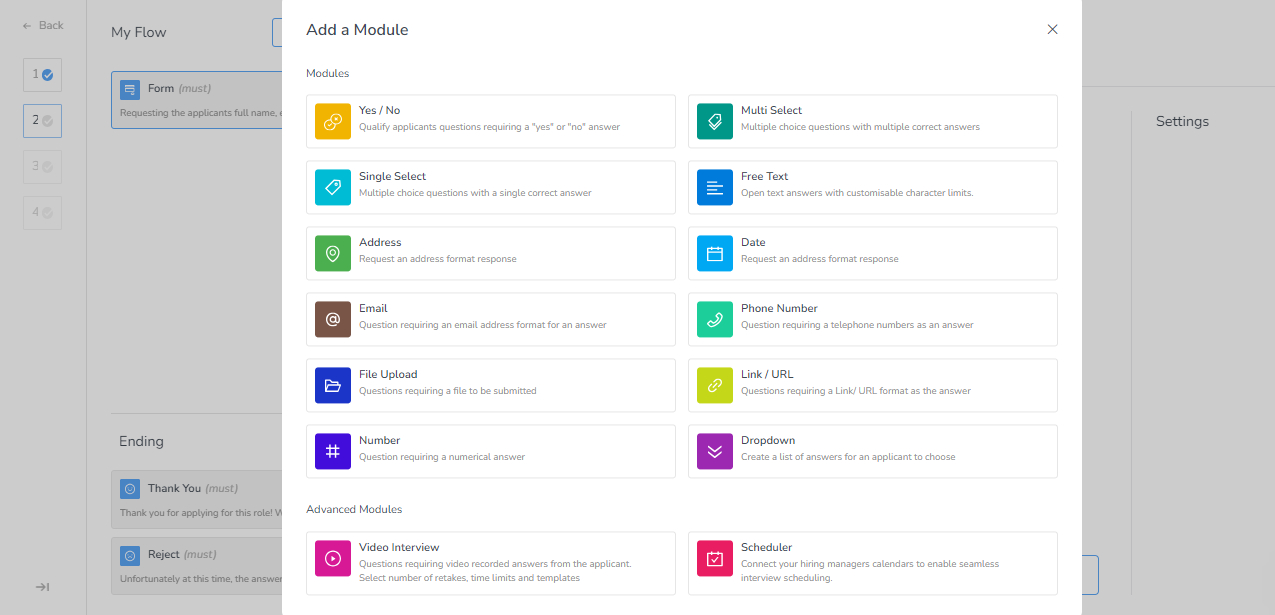
Task: Add the Single Select module
Action: (490, 187)
